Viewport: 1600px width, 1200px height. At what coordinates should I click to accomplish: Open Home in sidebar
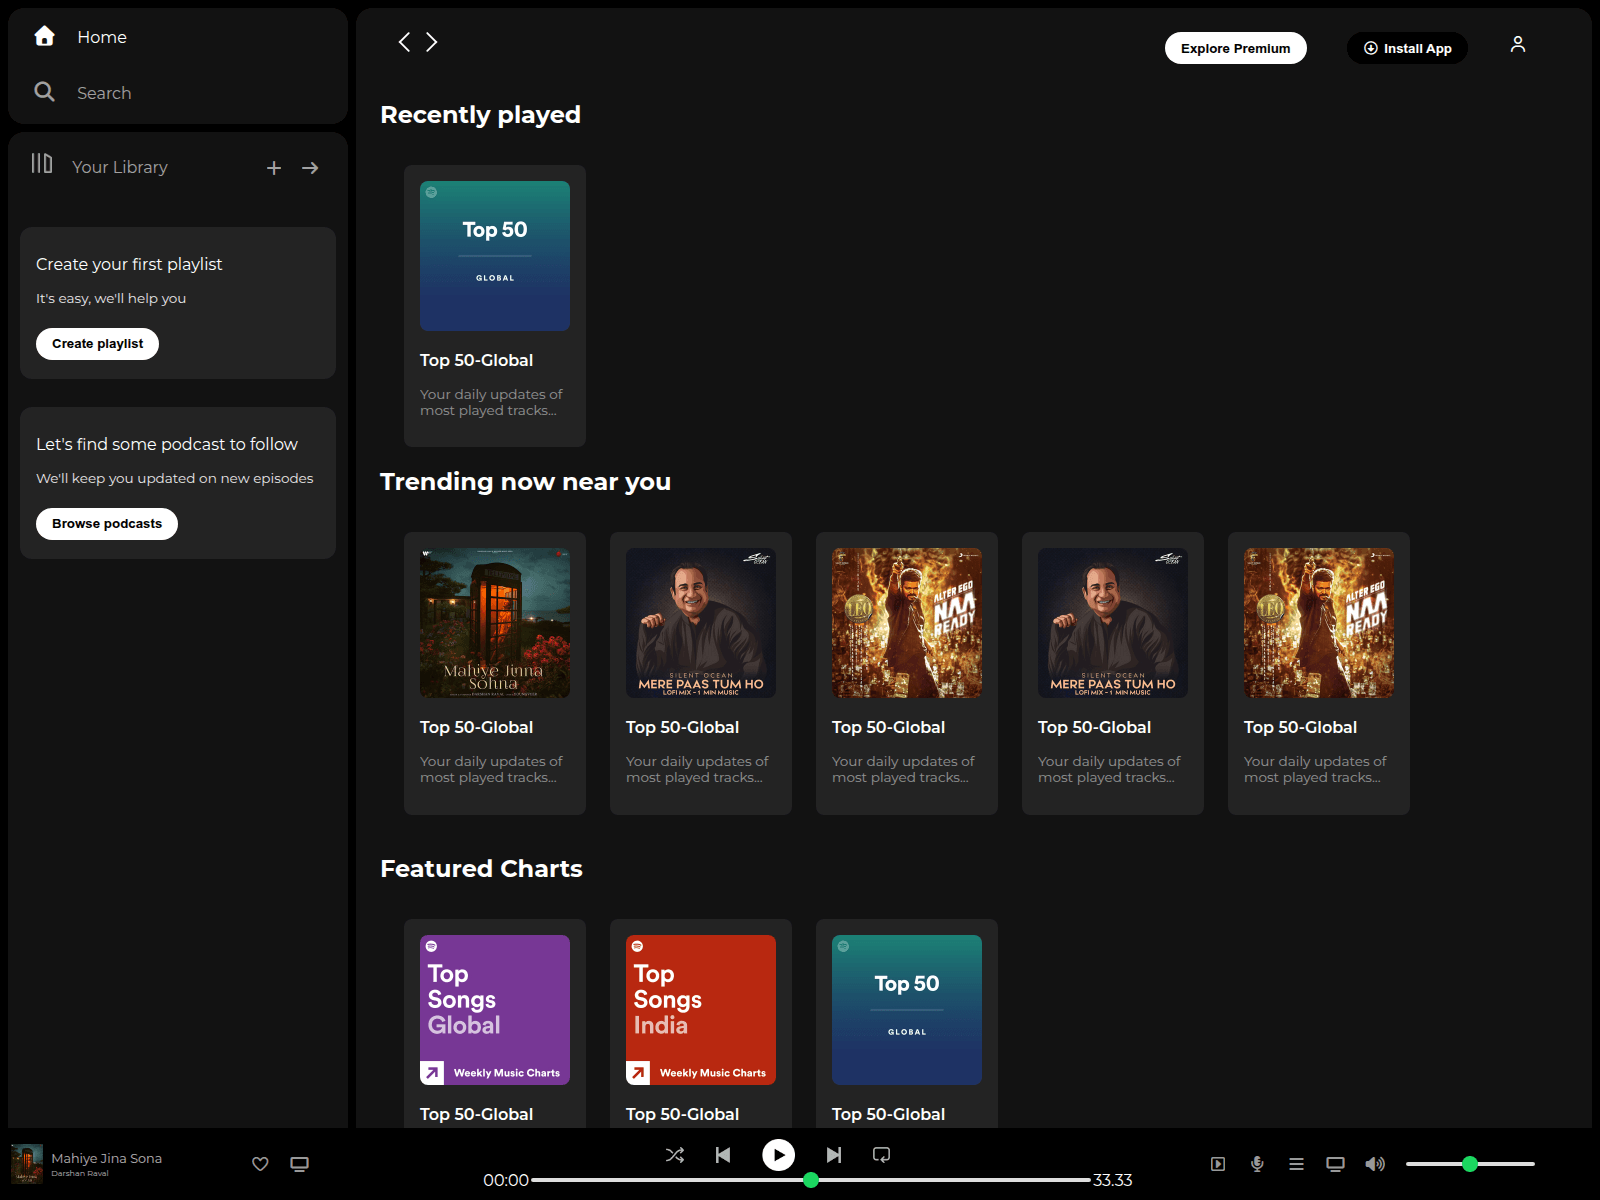(x=102, y=37)
